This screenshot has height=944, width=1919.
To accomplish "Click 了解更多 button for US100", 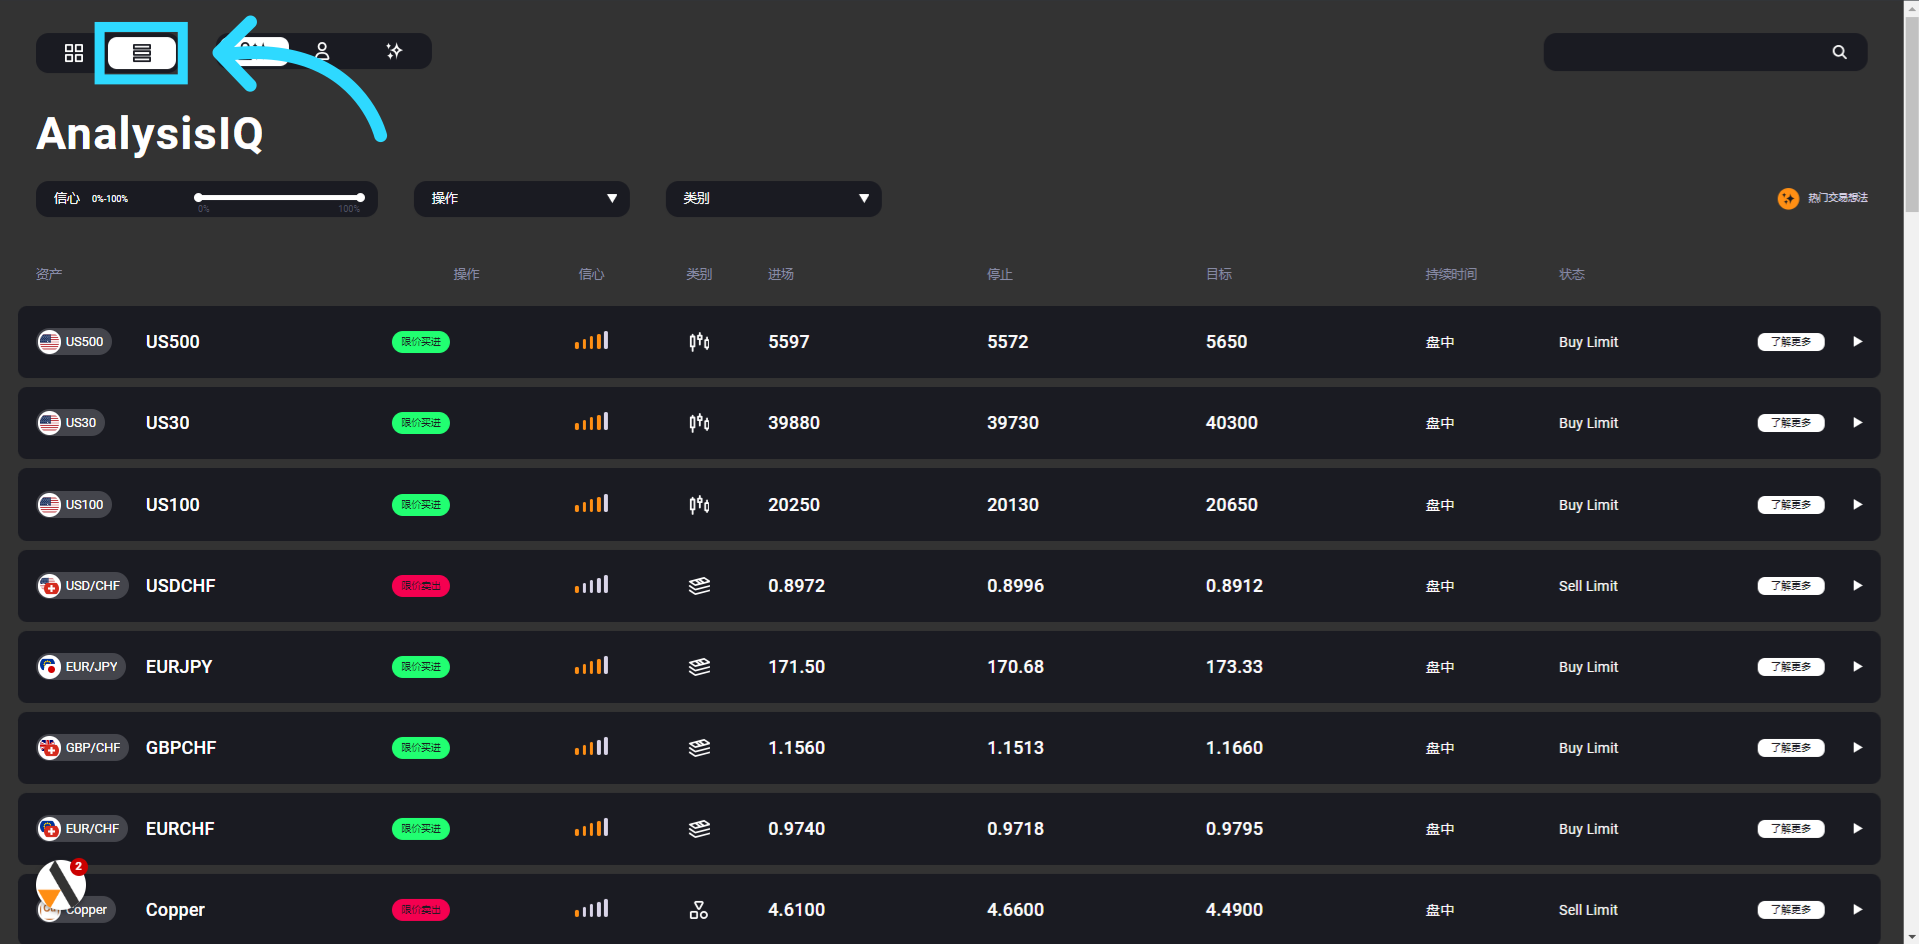I will [1790, 505].
